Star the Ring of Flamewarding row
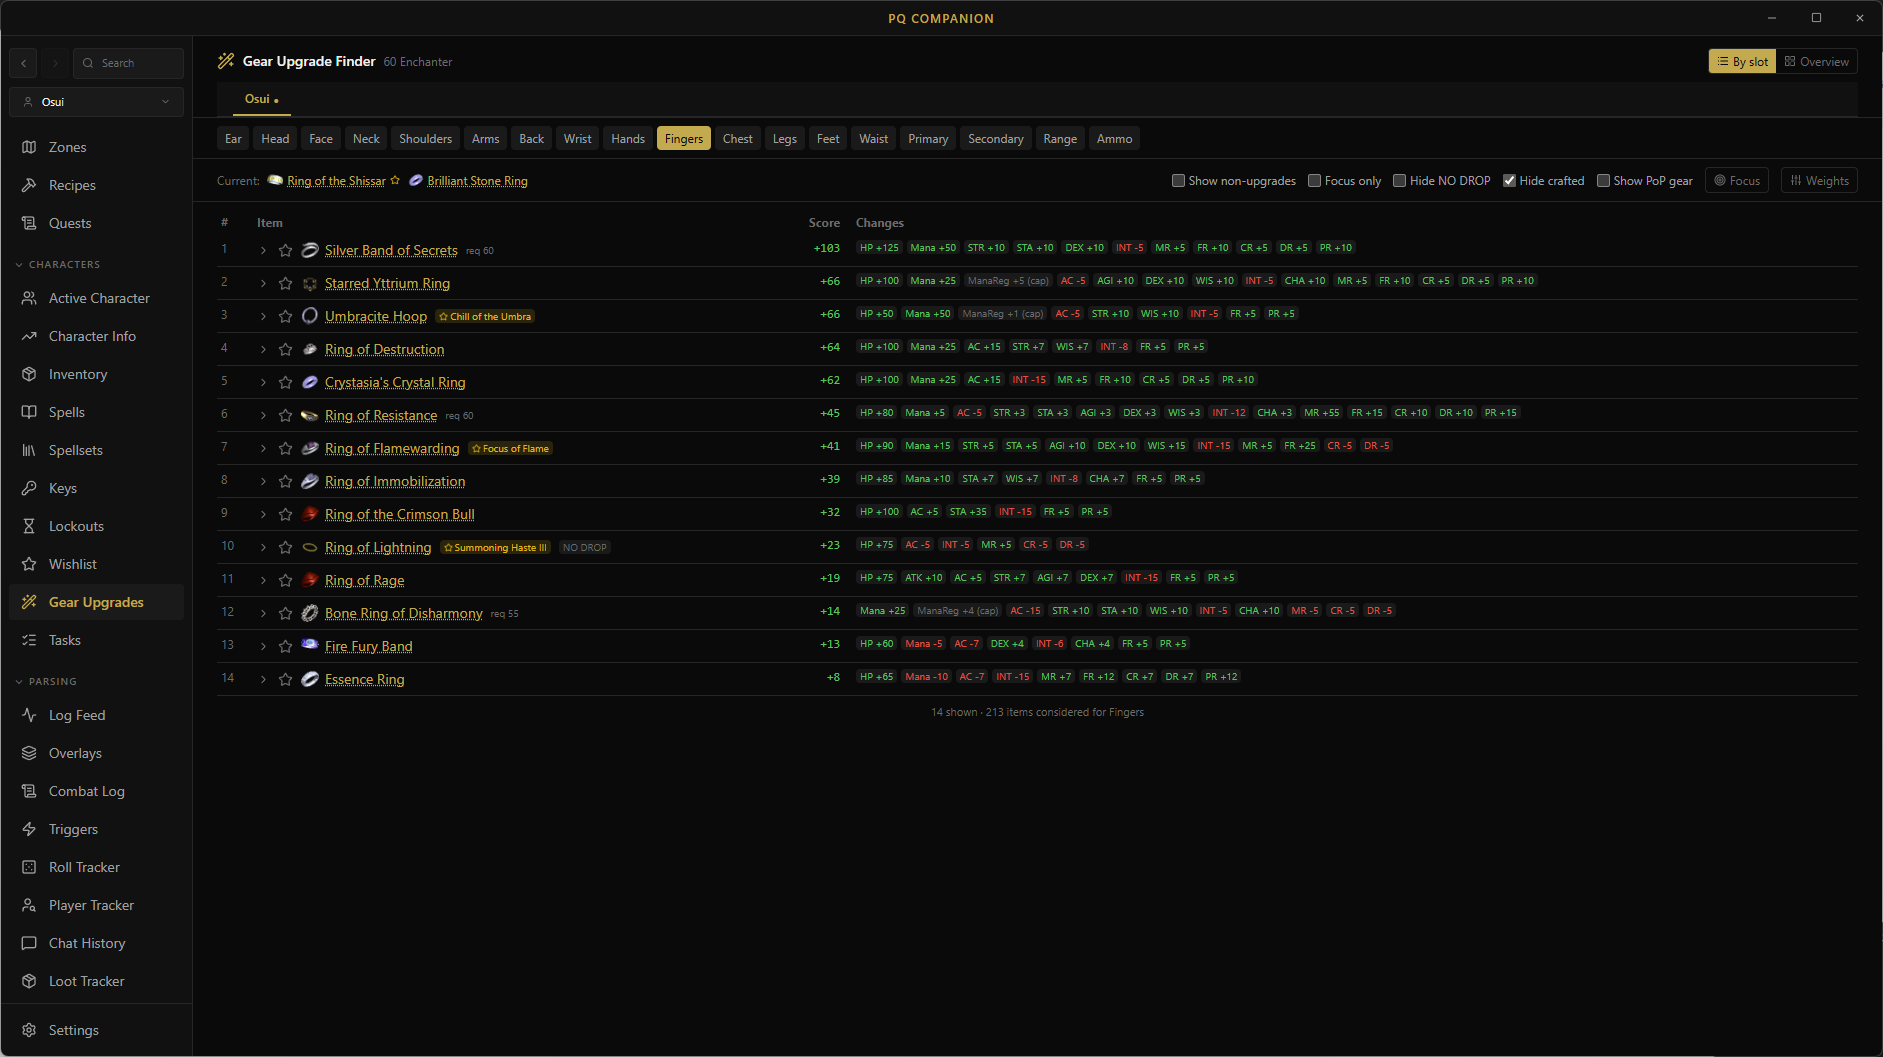1883x1057 pixels. coord(285,448)
